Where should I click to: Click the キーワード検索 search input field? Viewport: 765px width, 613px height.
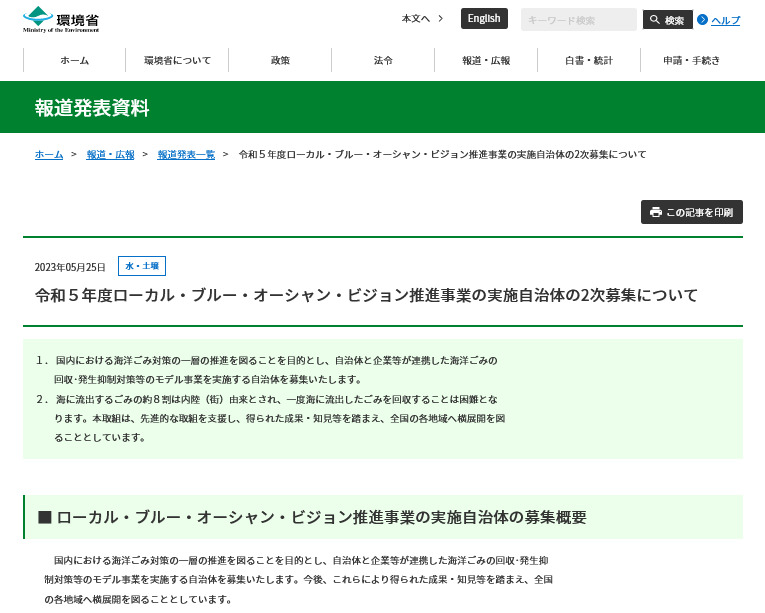click(578, 20)
